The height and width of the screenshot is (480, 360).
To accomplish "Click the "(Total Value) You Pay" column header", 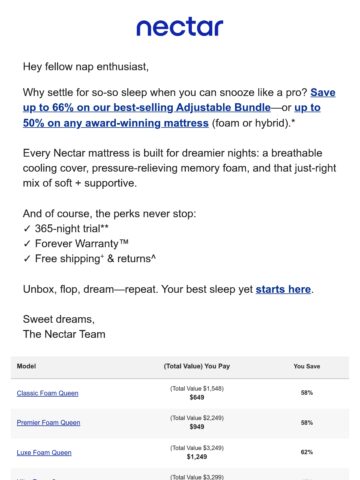I will pos(197,366).
